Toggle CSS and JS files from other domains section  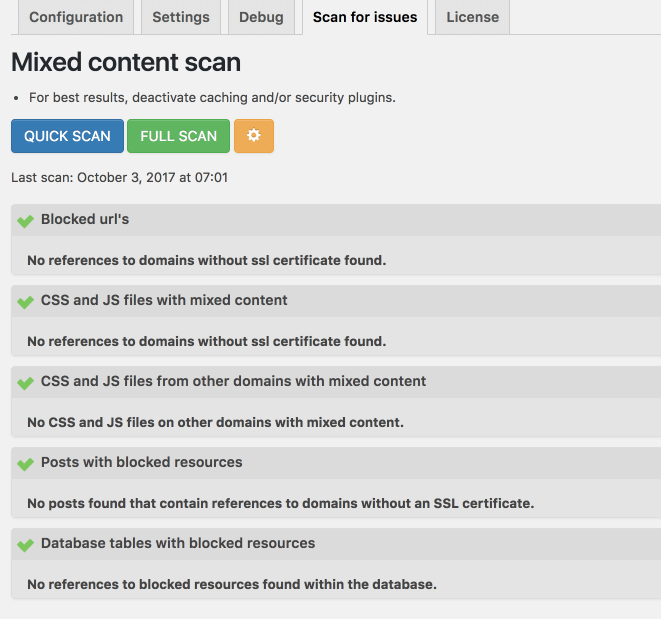click(x=336, y=382)
